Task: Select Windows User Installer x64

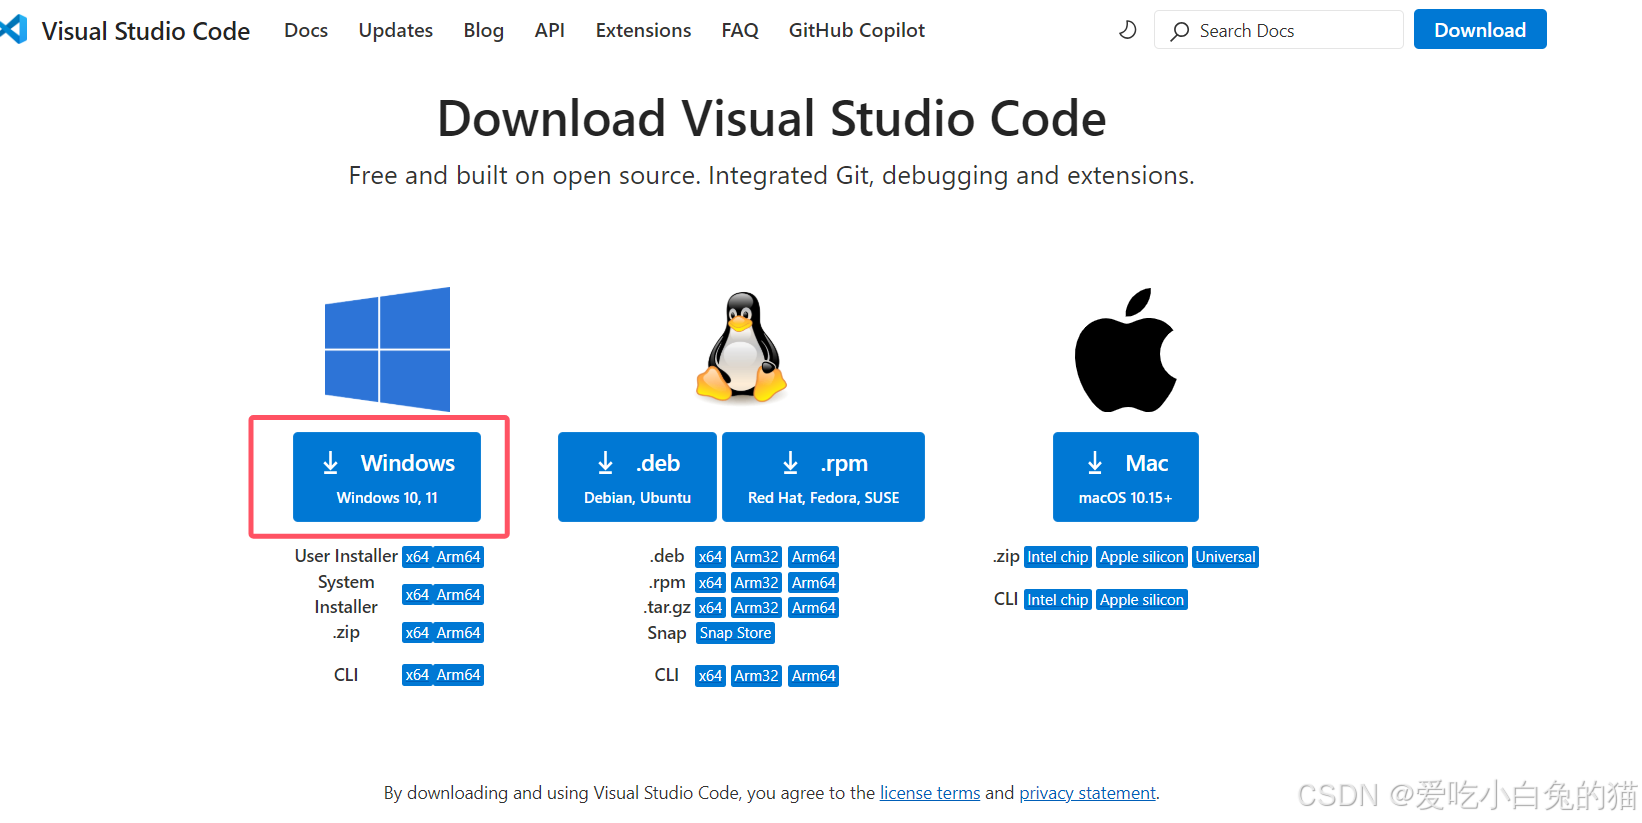Action: coord(417,557)
